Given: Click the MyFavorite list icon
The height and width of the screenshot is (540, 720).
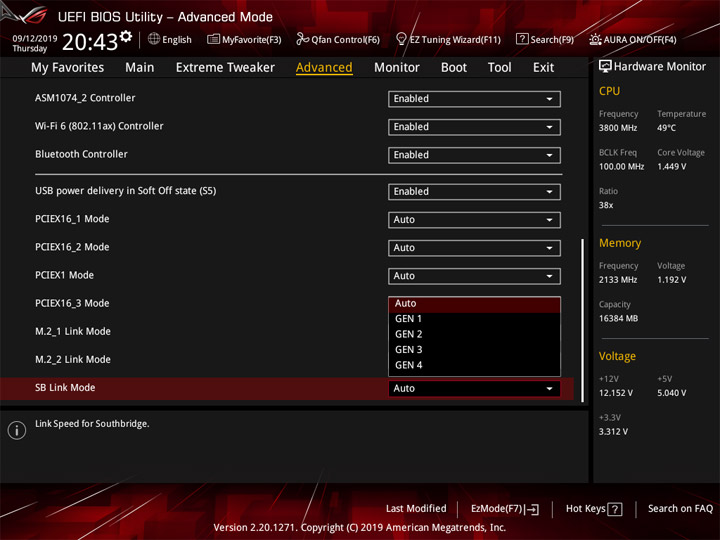Looking at the screenshot, I should click(213, 39).
